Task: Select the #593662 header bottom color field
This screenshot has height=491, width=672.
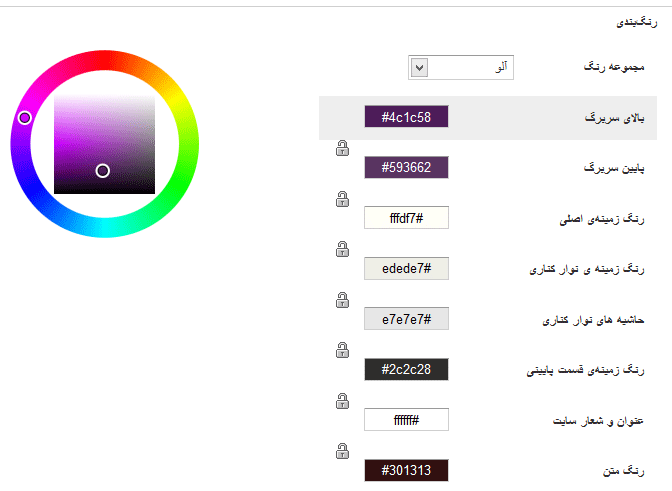Action: point(406,167)
